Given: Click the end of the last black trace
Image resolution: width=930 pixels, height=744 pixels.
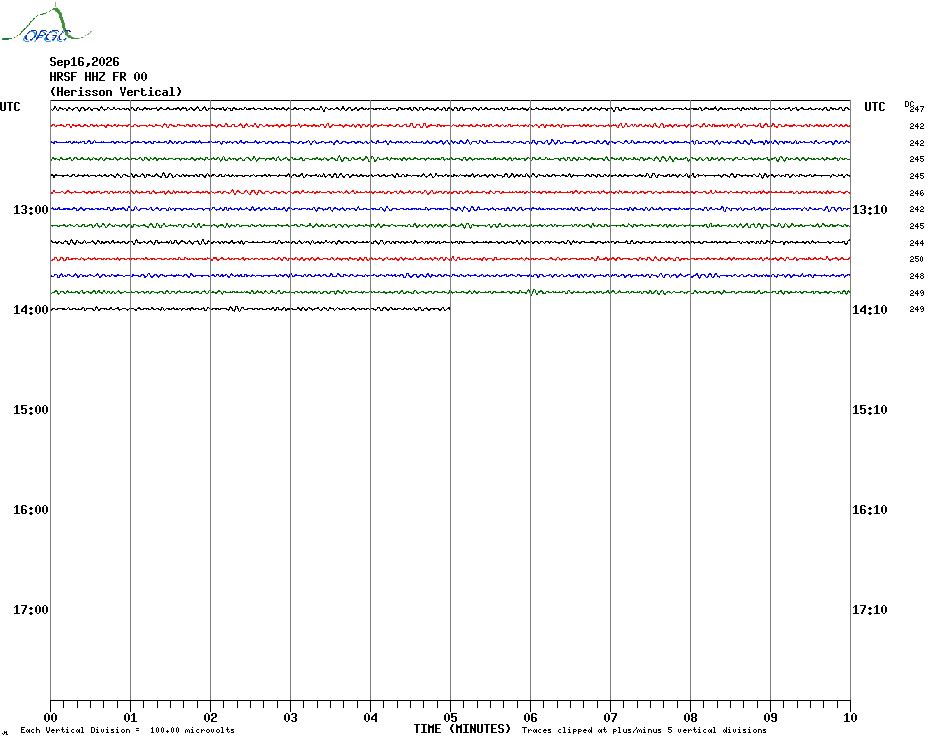Looking at the screenshot, I should pyautogui.click(x=450, y=309).
